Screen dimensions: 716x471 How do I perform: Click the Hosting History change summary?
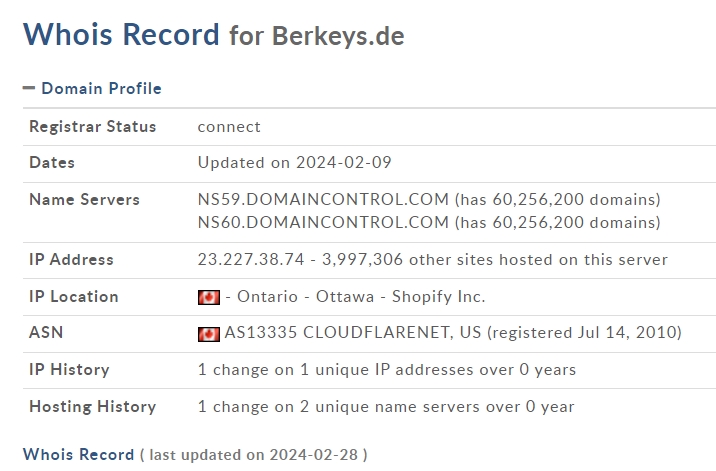[386, 407]
